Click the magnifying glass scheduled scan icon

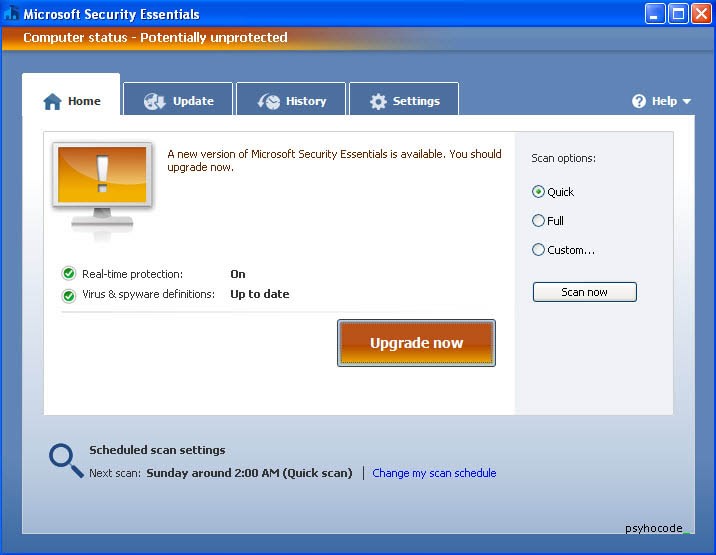[x=66, y=460]
